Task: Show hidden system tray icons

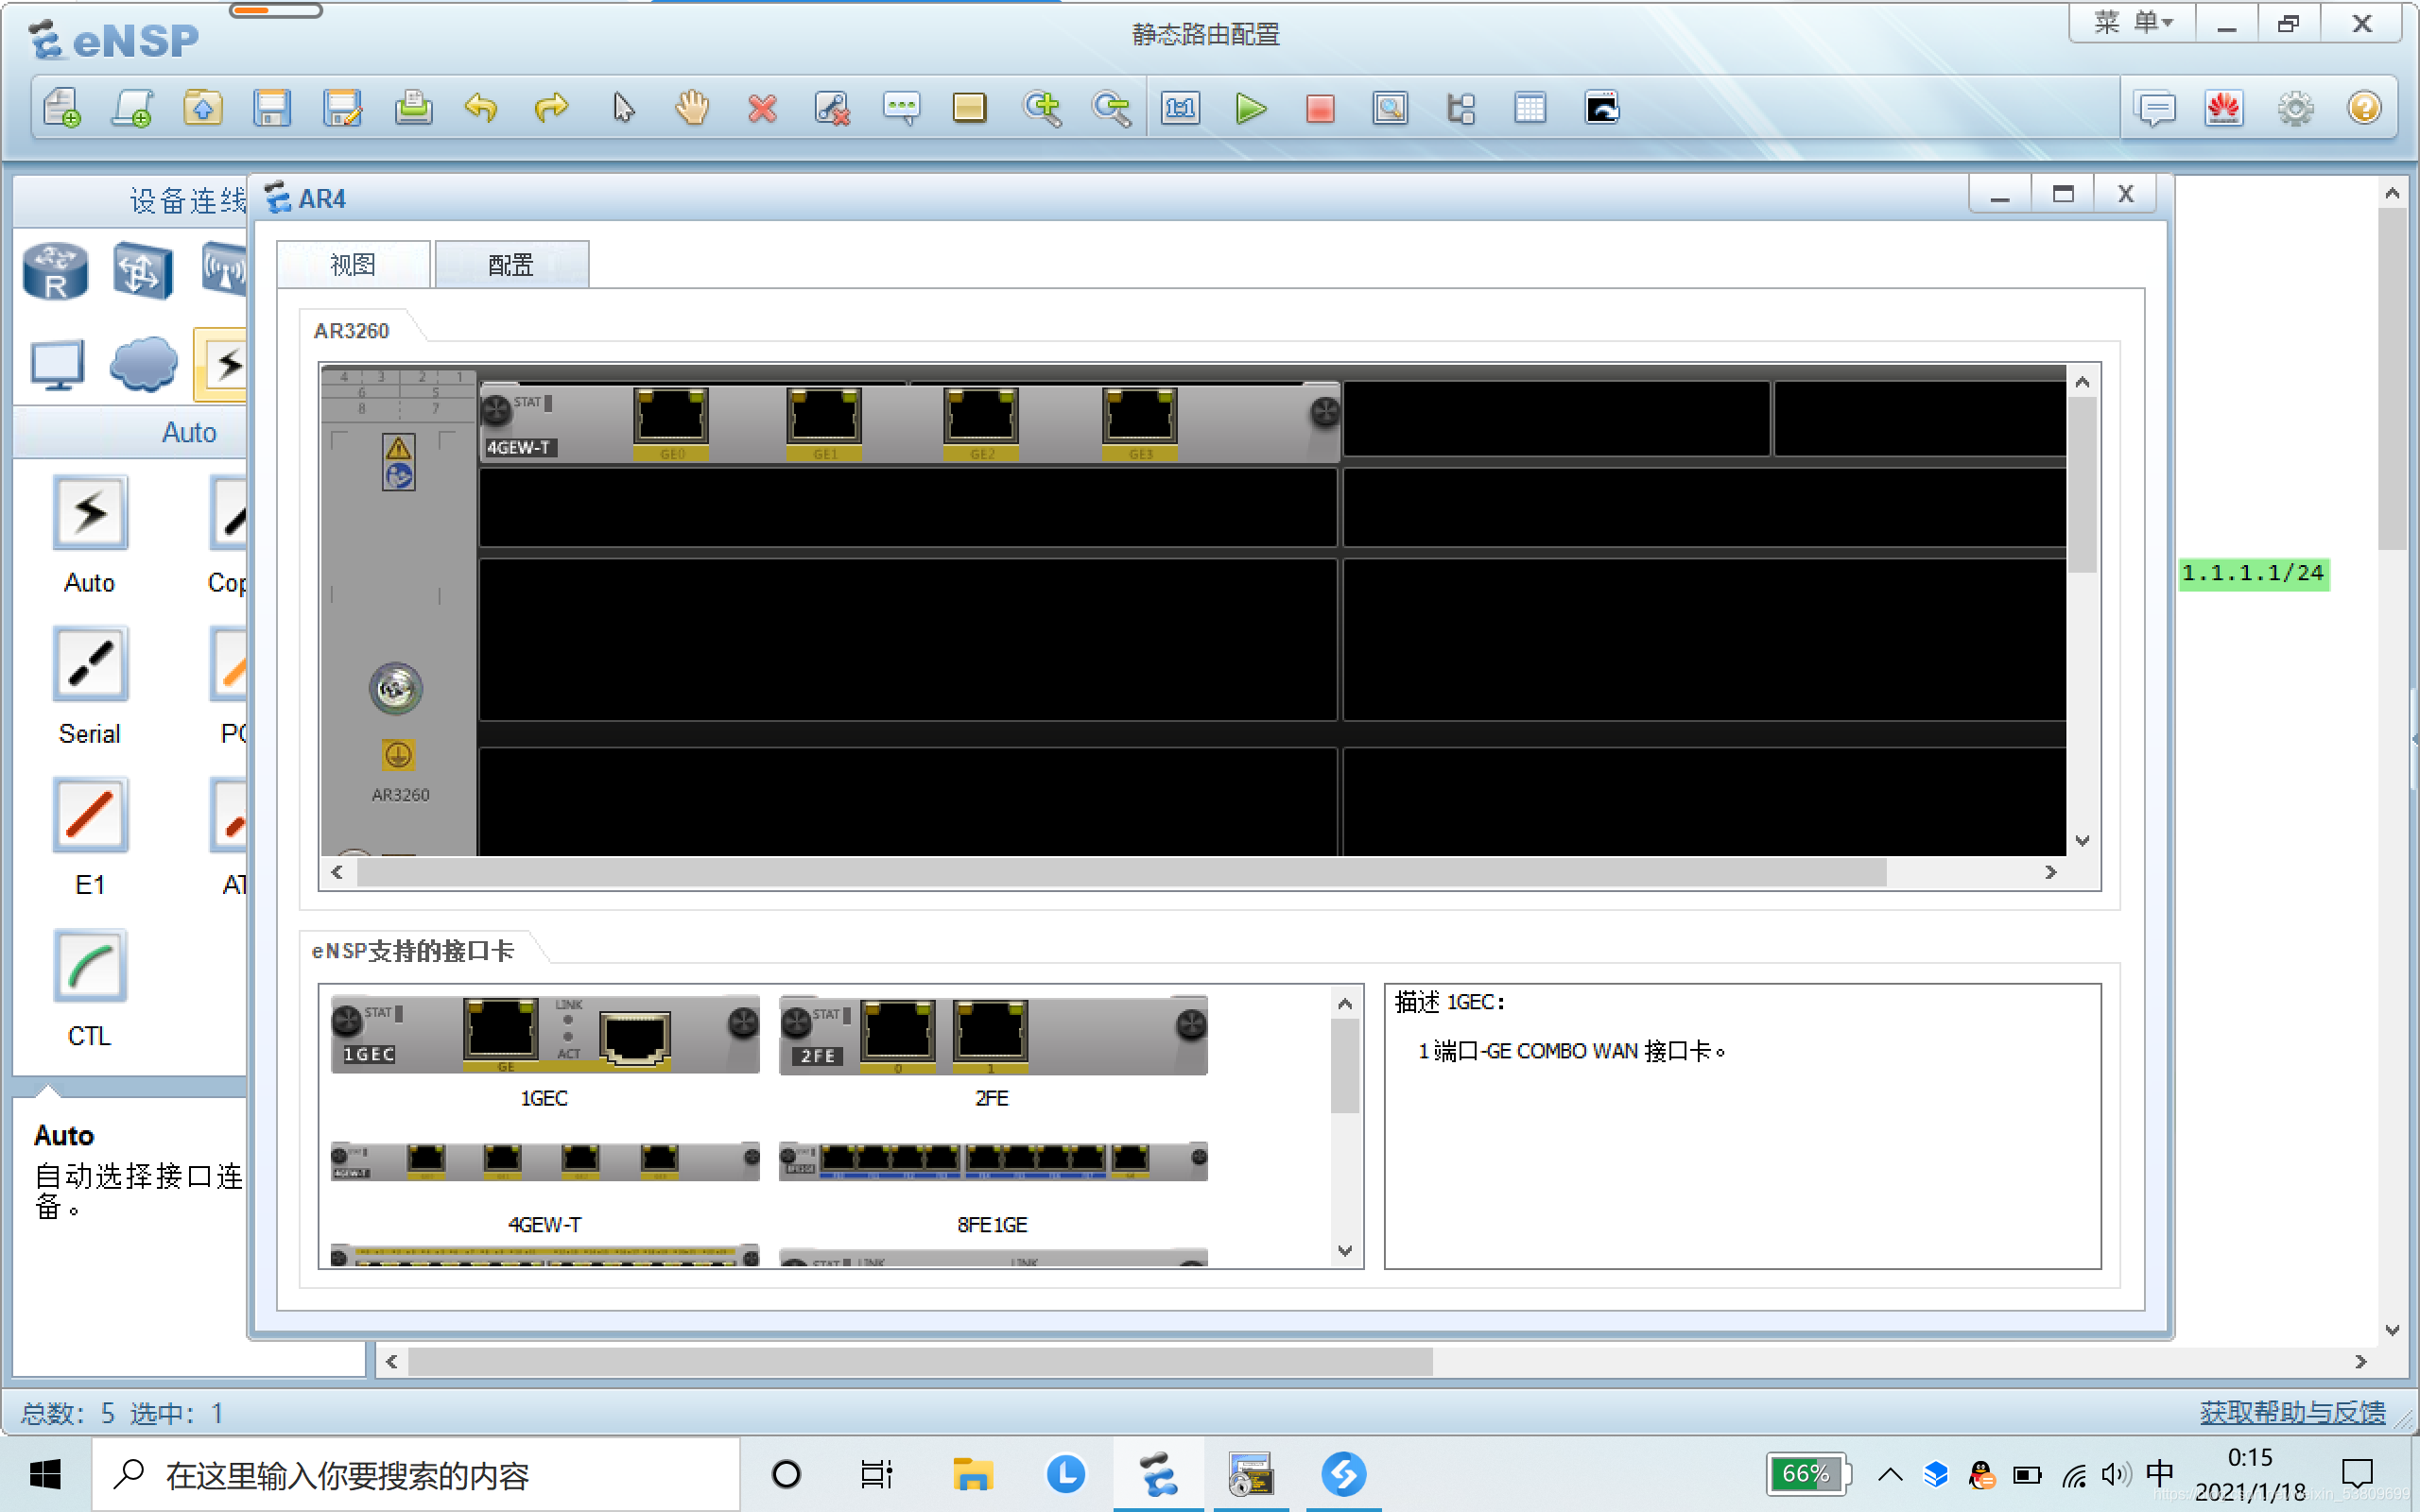Action: [x=1890, y=1474]
